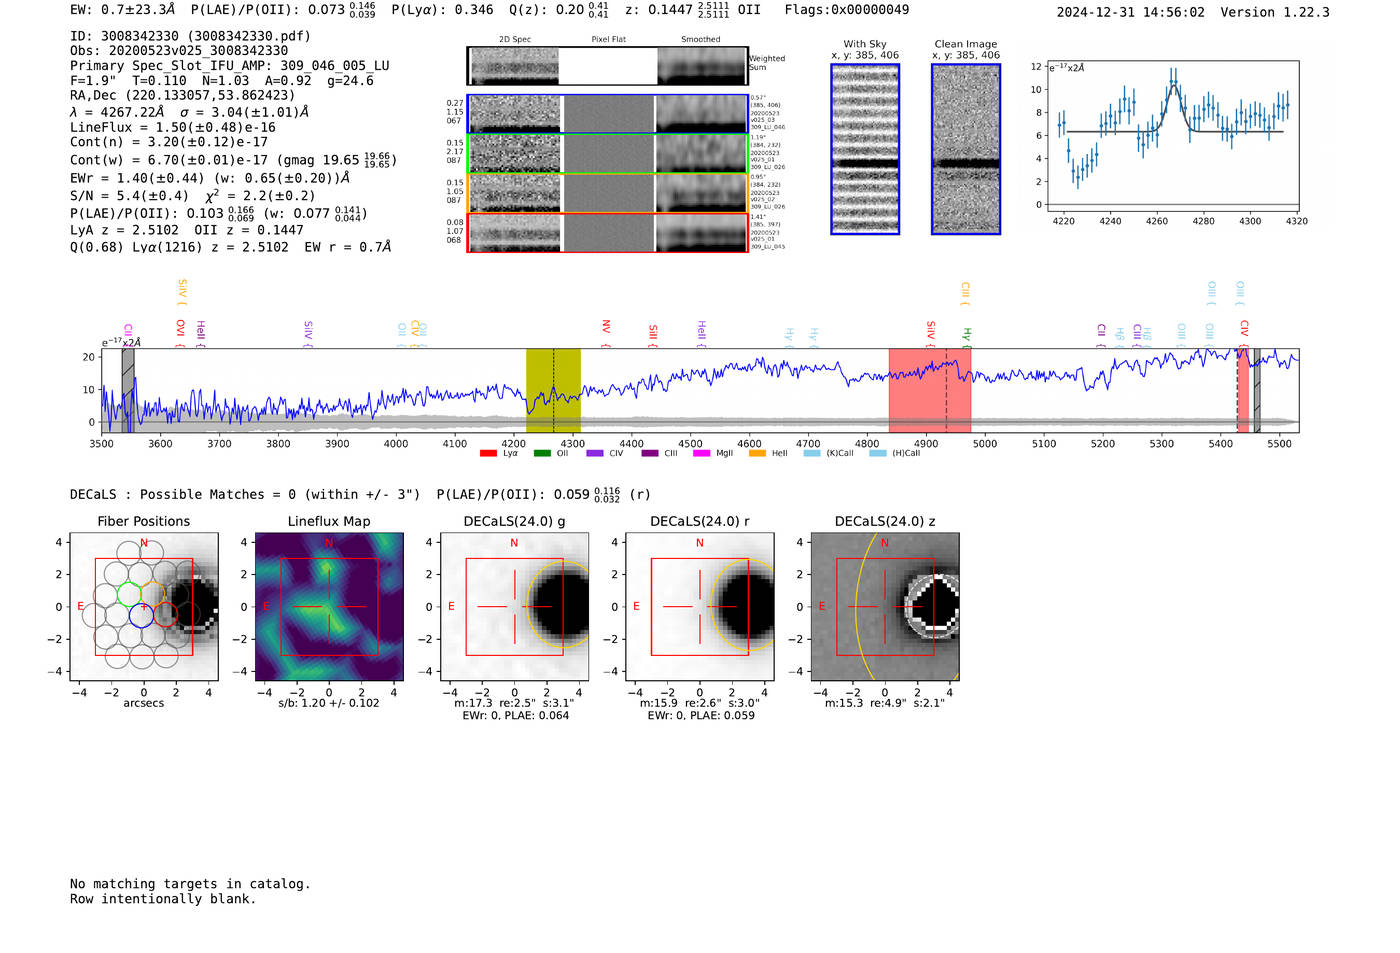
Task: Click the Flags:0x00000049 text
Action: [x=847, y=10]
